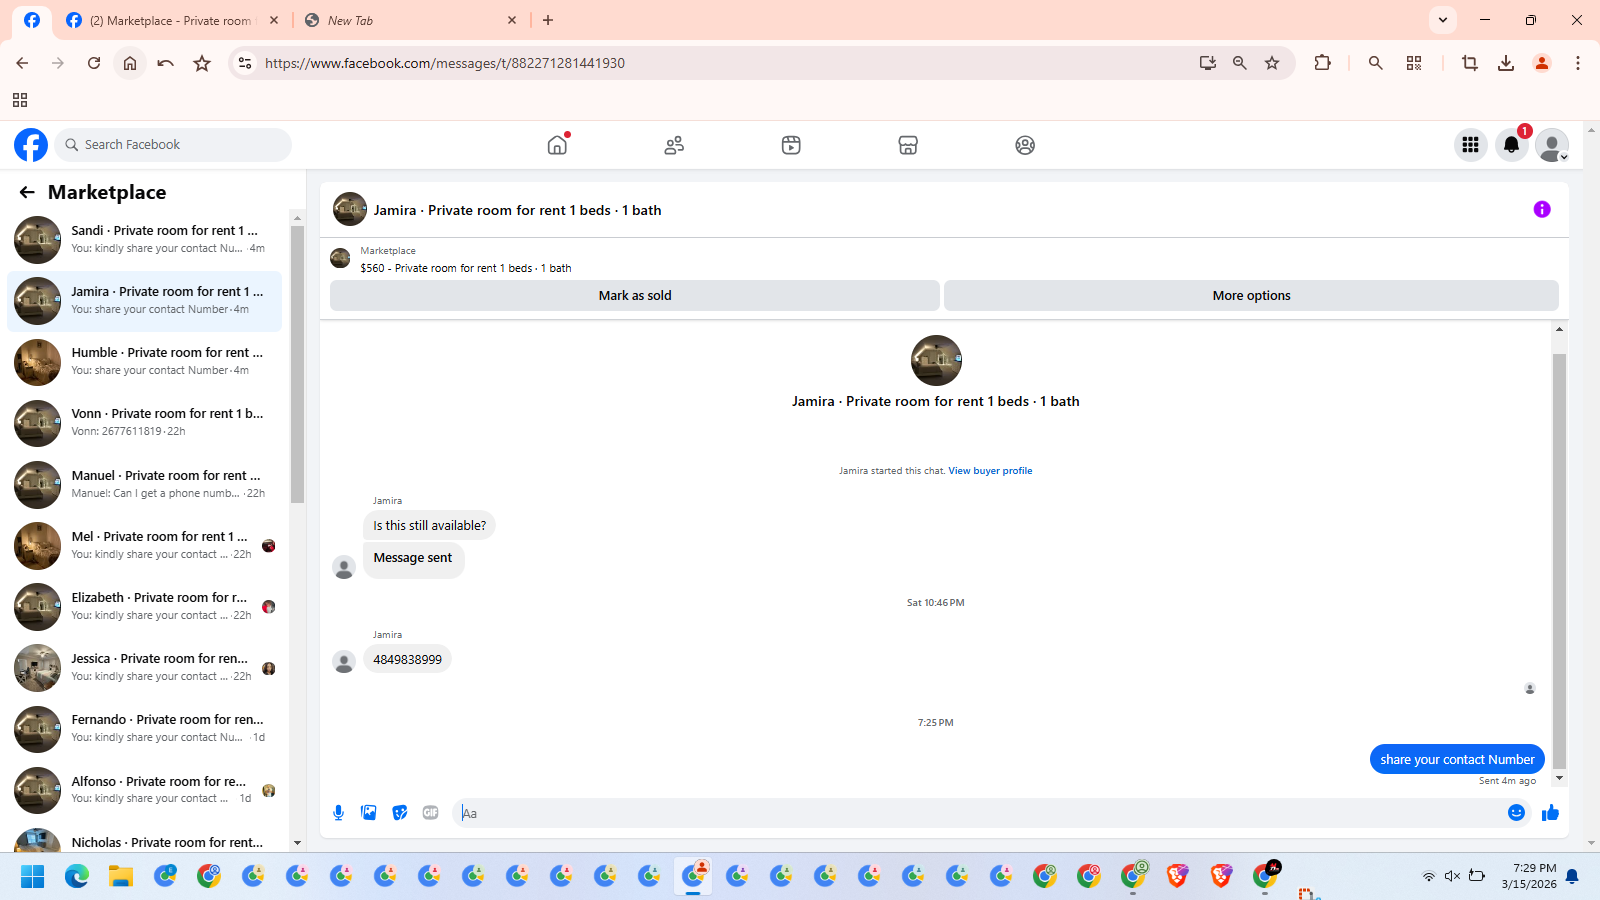Open the browser extensions puzzle icon

click(x=1322, y=63)
